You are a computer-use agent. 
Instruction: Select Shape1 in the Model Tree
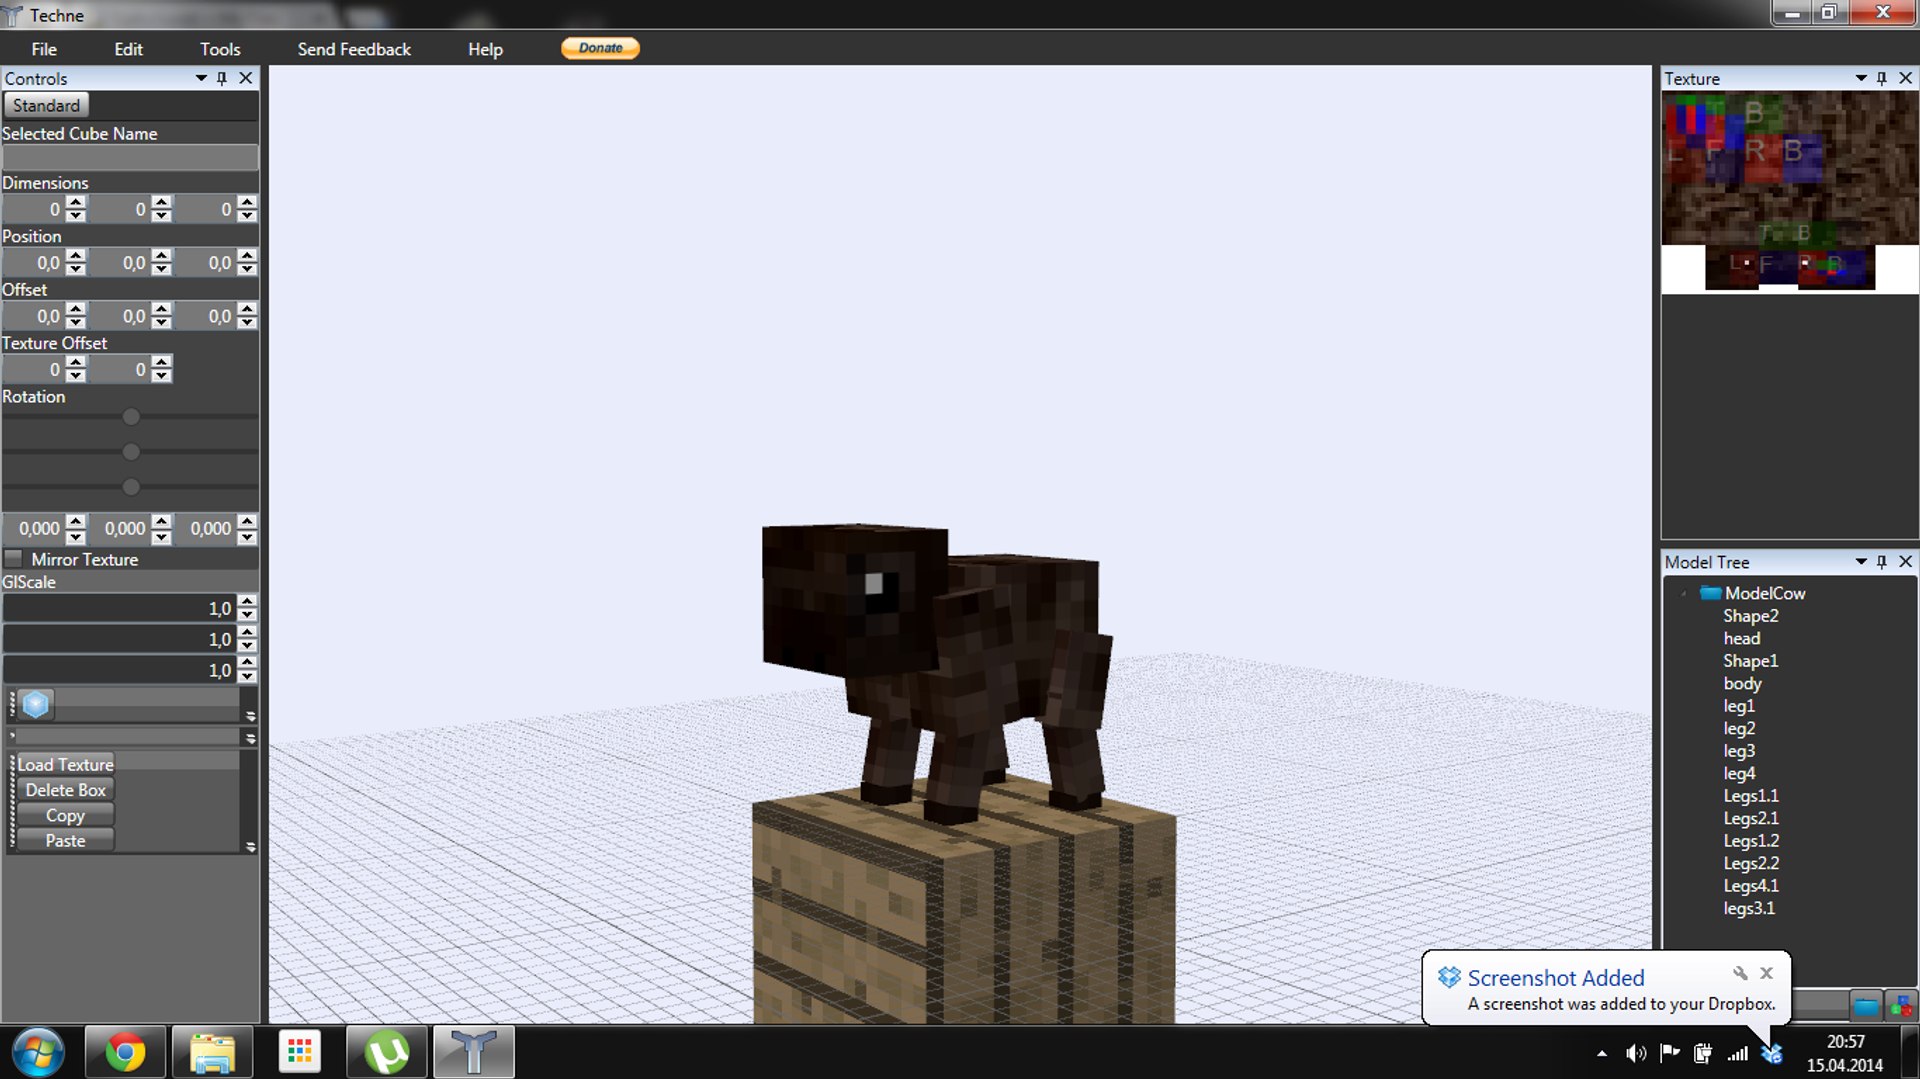tap(1750, 661)
